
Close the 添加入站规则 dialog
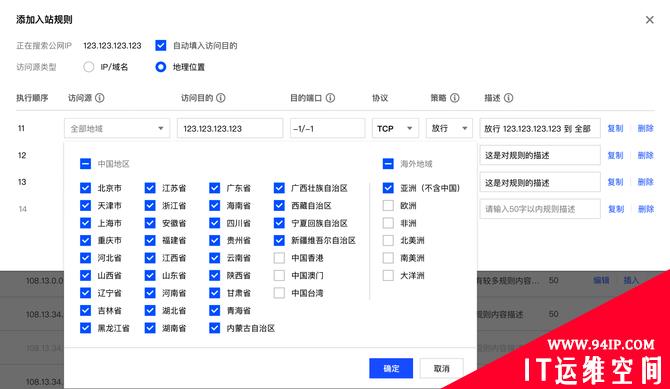[649, 20]
